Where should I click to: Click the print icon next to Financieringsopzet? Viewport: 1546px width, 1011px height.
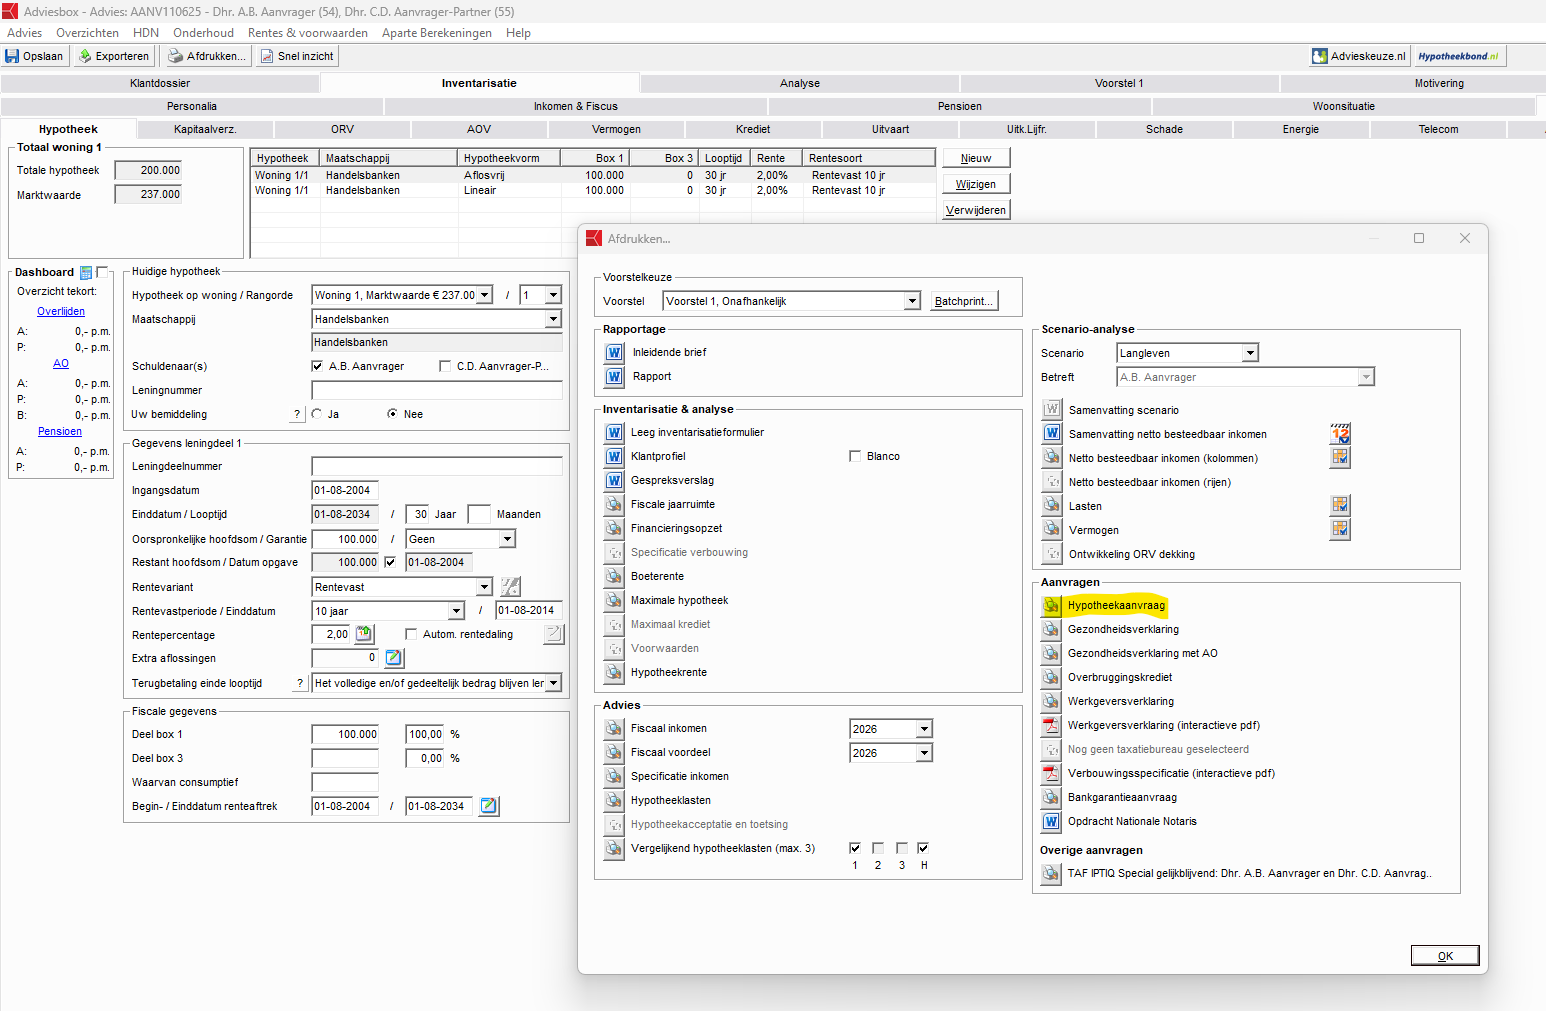click(614, 529)
